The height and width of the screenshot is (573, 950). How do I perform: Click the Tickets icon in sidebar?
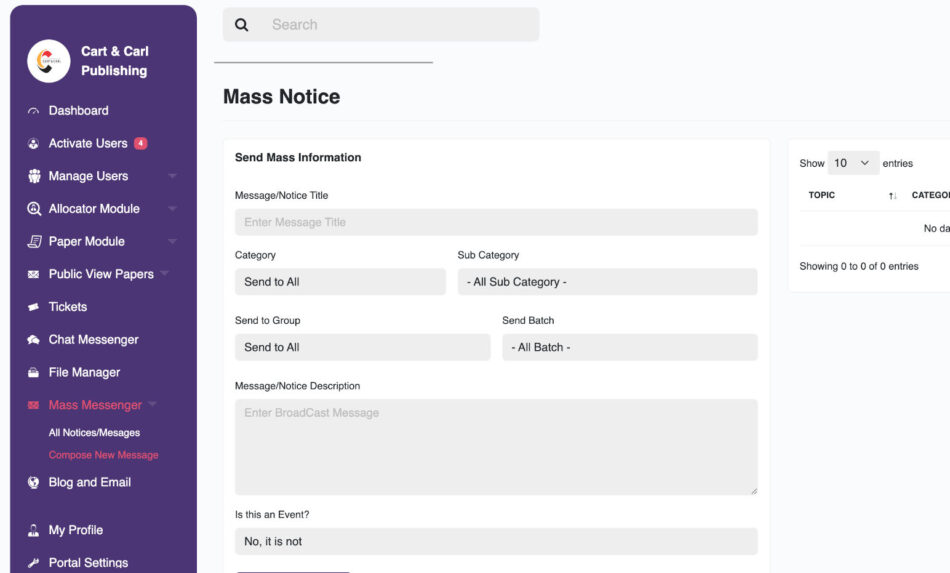33,307
